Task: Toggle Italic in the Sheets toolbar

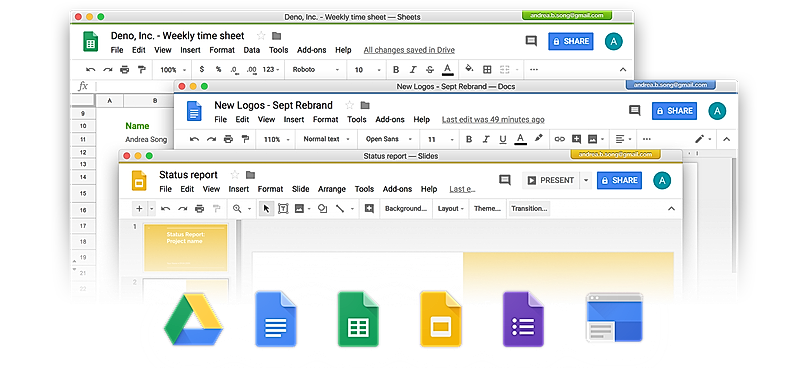Action: point(413,70)
